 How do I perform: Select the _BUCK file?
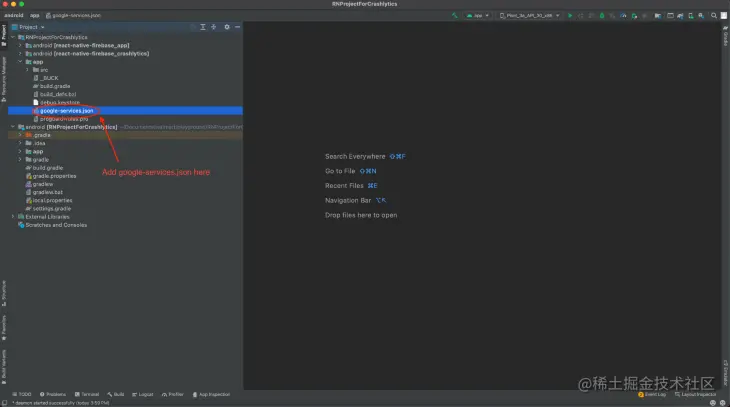pos(46,78)
